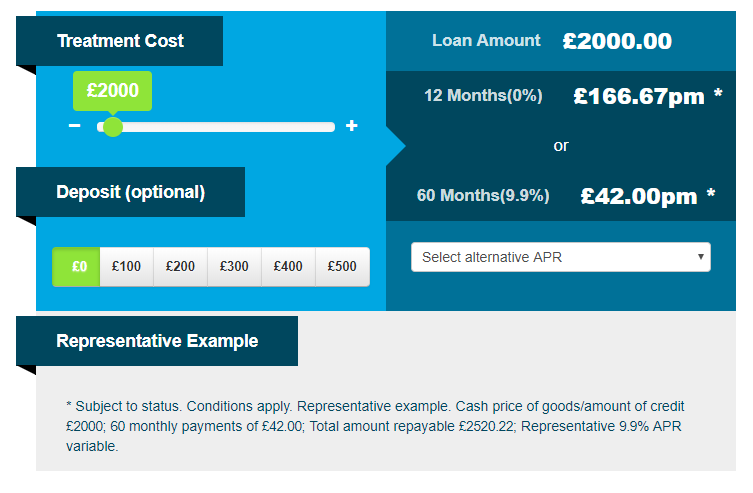Click the plus icon beside the cost slider
This screenshot has height=493, width=753.
pyautogui.click(x=351, y=126)
